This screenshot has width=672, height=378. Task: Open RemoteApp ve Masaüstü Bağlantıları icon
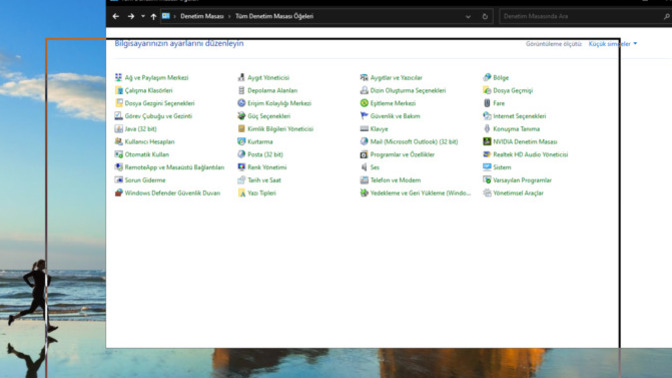(x=119, y=168)
